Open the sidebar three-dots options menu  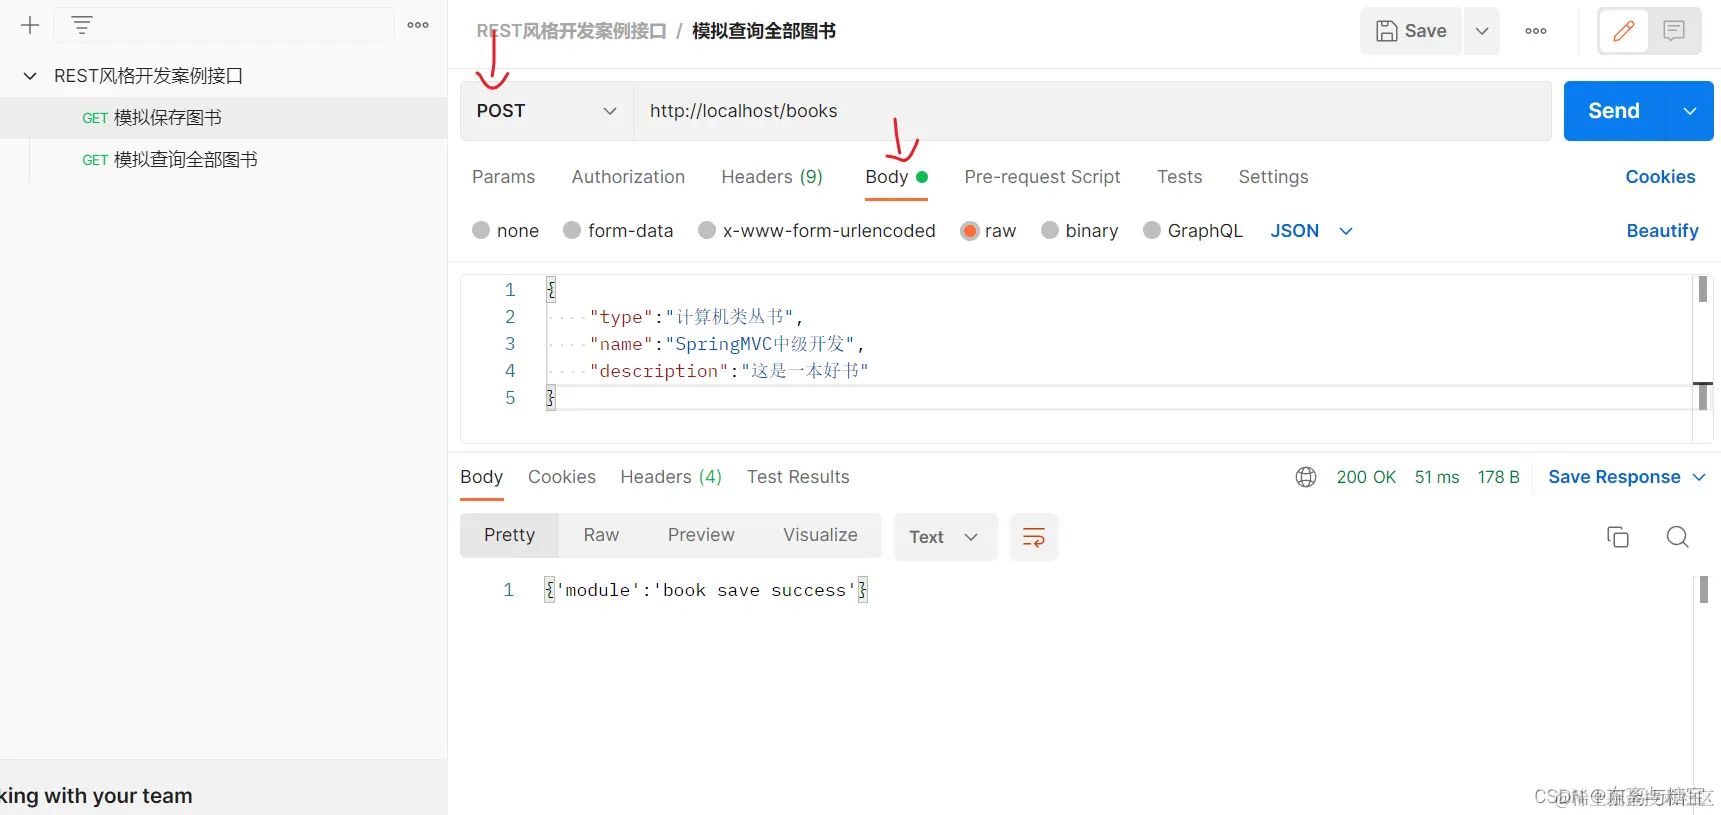[x=418, y=25]
